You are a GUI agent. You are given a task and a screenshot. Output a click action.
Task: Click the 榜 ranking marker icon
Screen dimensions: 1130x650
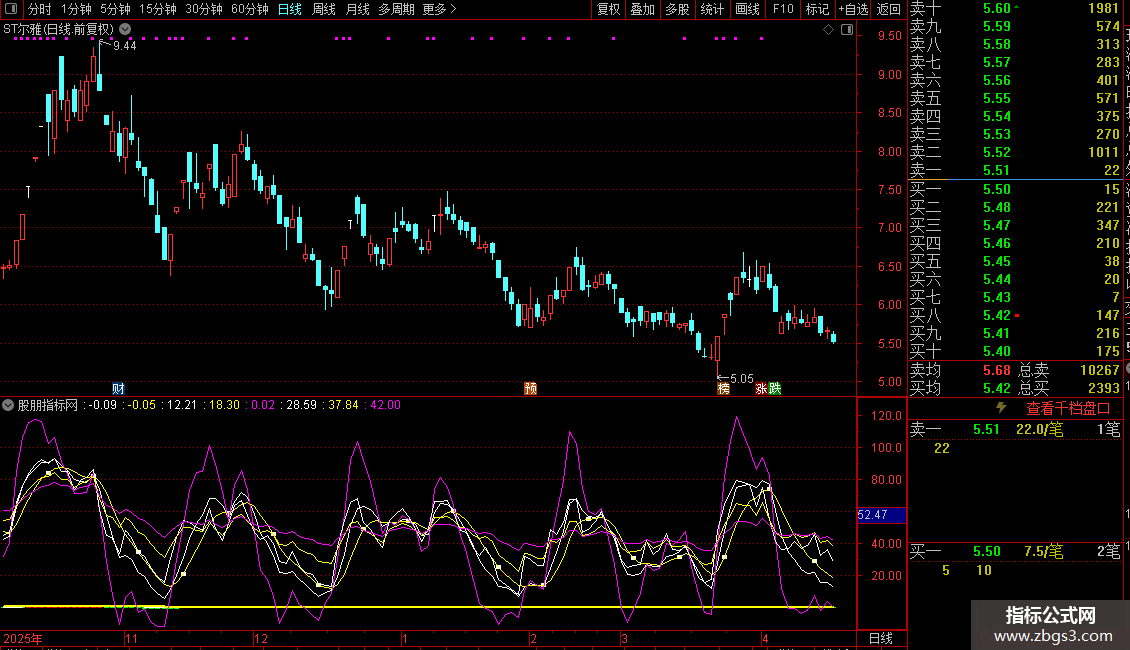pos(723,388)
